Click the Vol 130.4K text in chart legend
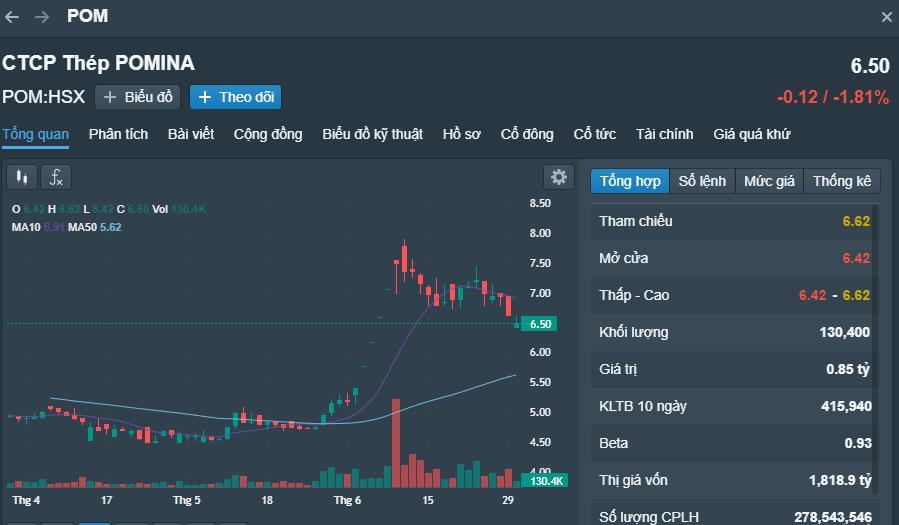Screen dimensions: 899x525 179,209
